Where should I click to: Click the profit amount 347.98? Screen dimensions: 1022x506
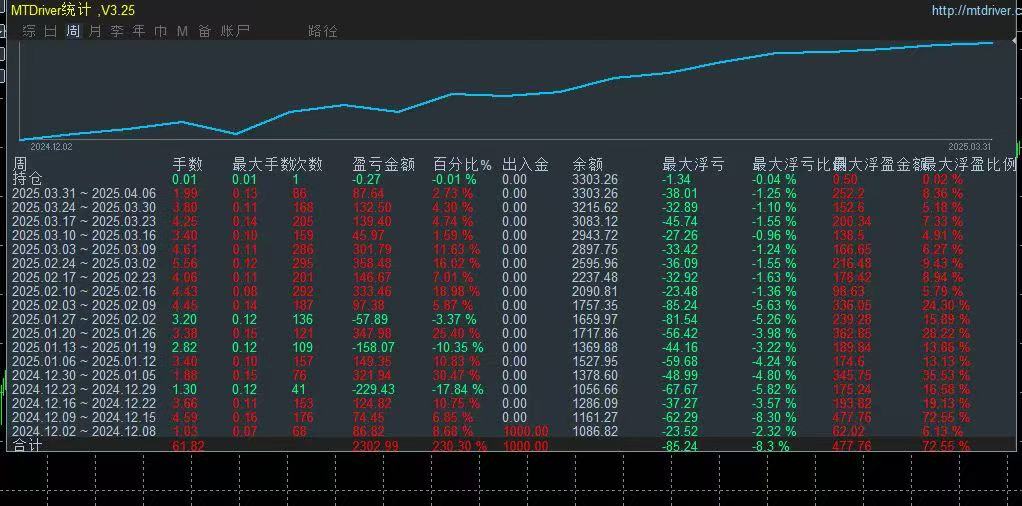pyautogui.click(x=372, y=333)
